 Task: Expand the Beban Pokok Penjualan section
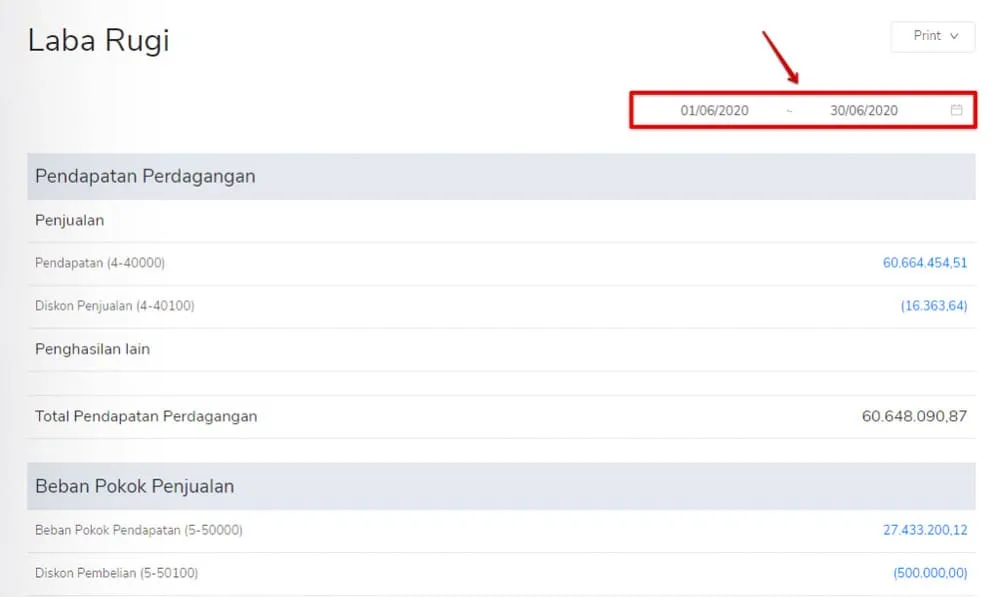tap(135, 486)
